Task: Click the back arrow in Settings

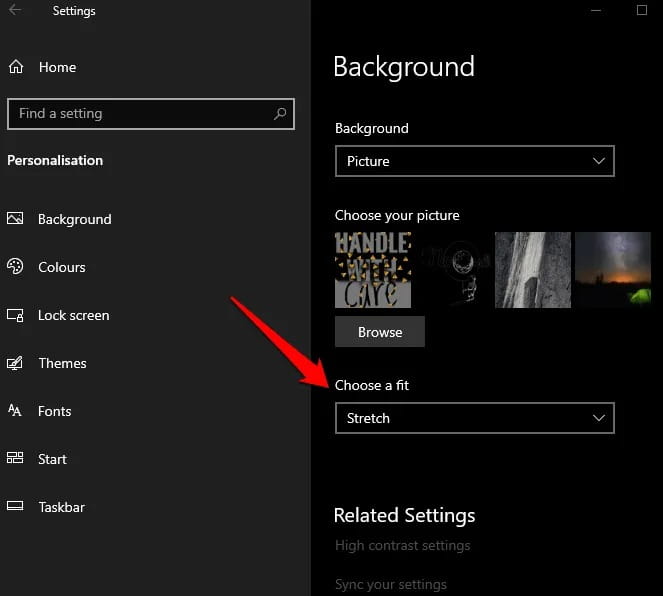Action: coord(15,10)
